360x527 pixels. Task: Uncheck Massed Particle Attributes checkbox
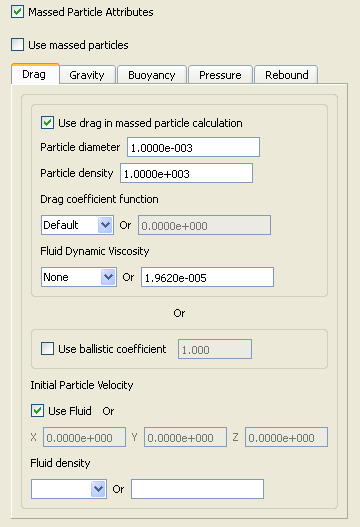coord(17,12)
